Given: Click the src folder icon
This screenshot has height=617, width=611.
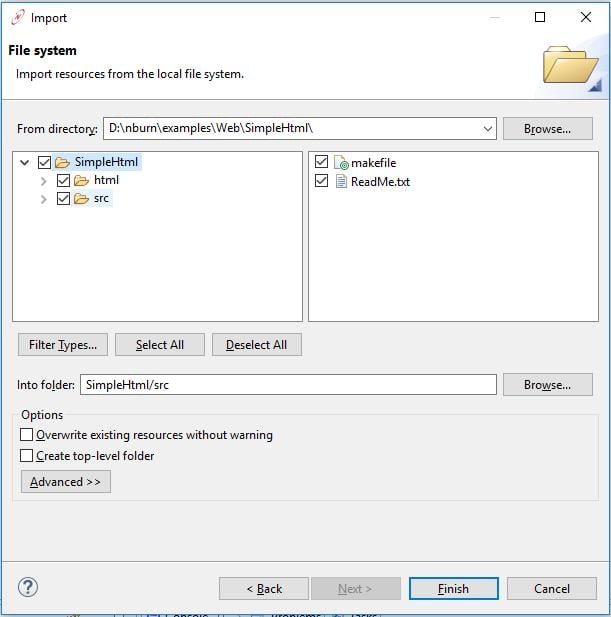Looking at the screenshot, I should point(81,198).
